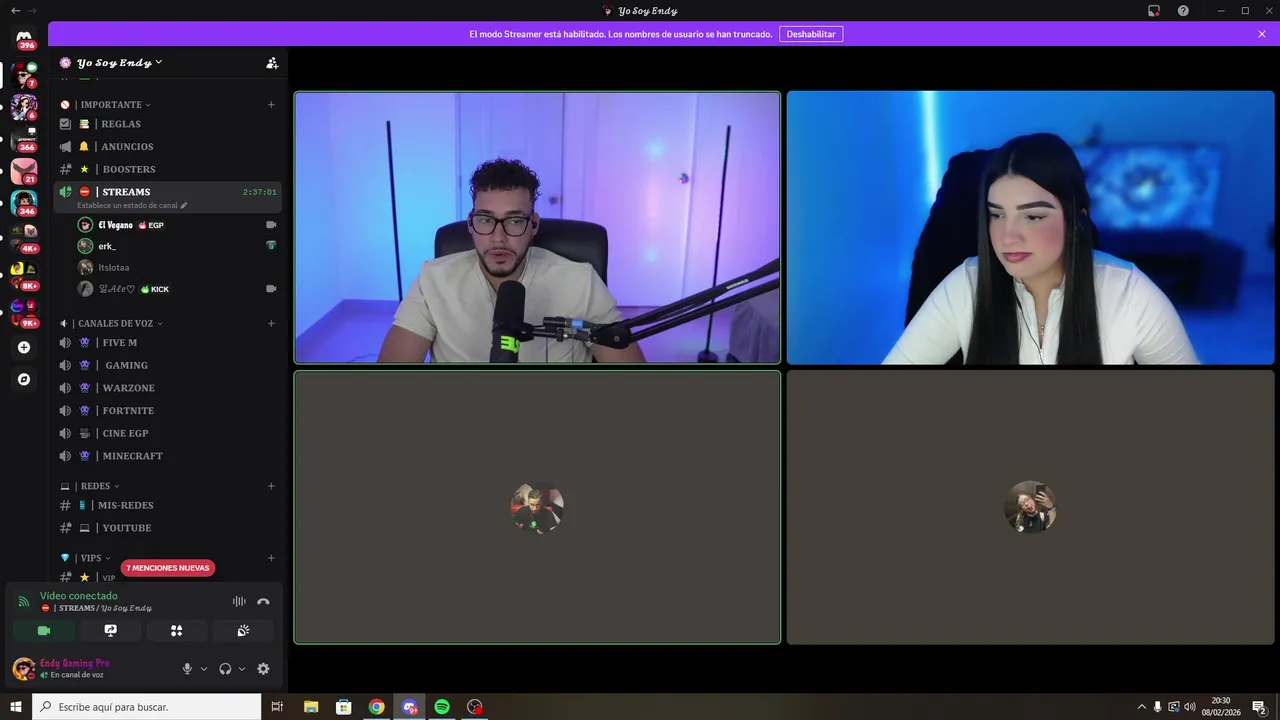Open Spotify from the taskbar
The width and height of the screenshot is (1280, 720).
pyautogui.click(x=442, y=707)
